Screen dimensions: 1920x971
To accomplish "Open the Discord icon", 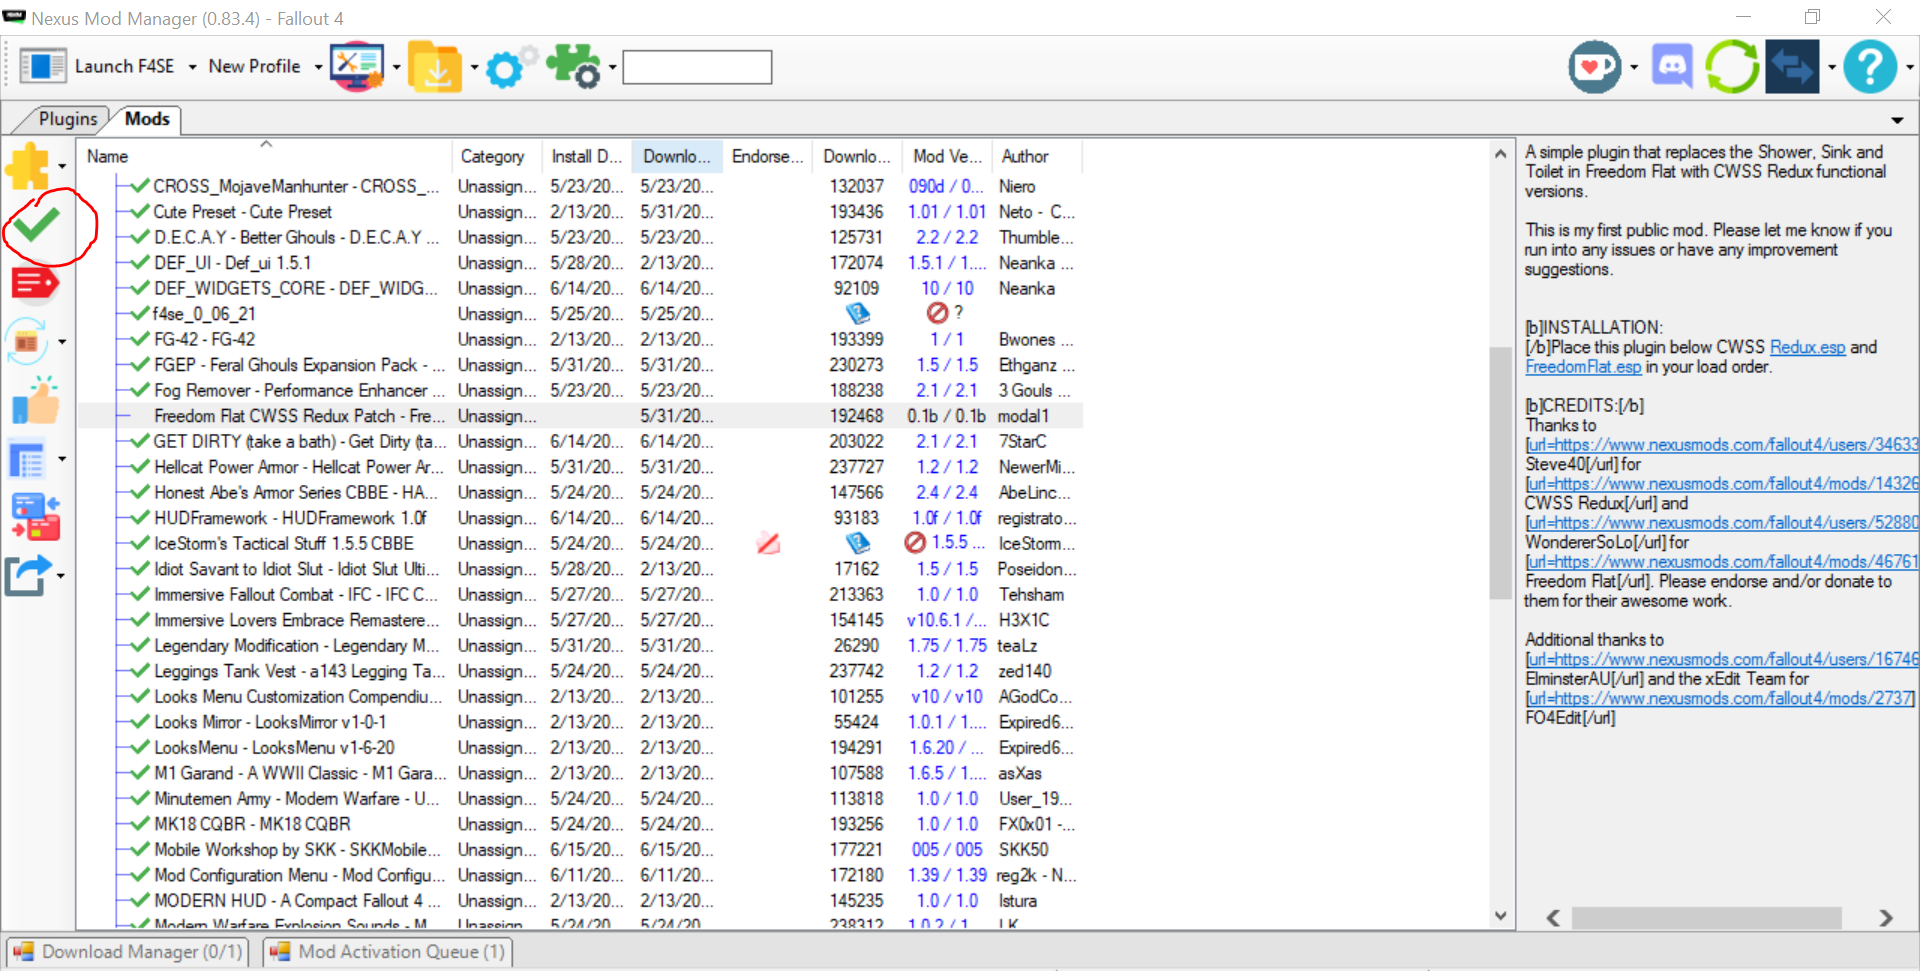I will click(x=1672, y=67).
